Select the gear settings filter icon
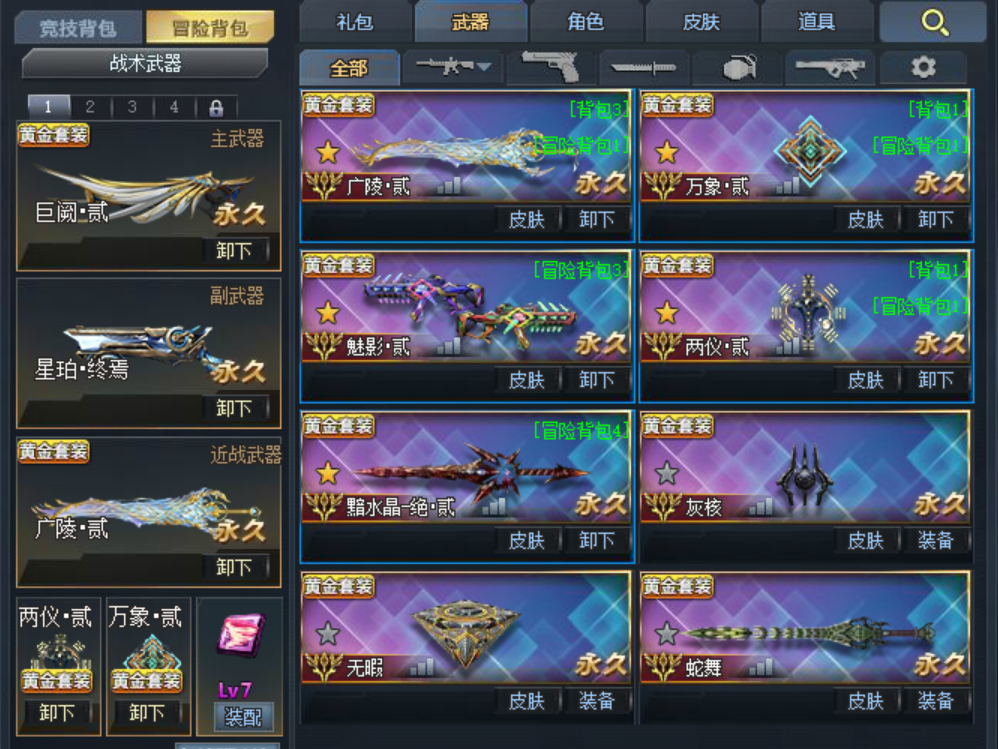The image size is (998, 749). (923, 67)
